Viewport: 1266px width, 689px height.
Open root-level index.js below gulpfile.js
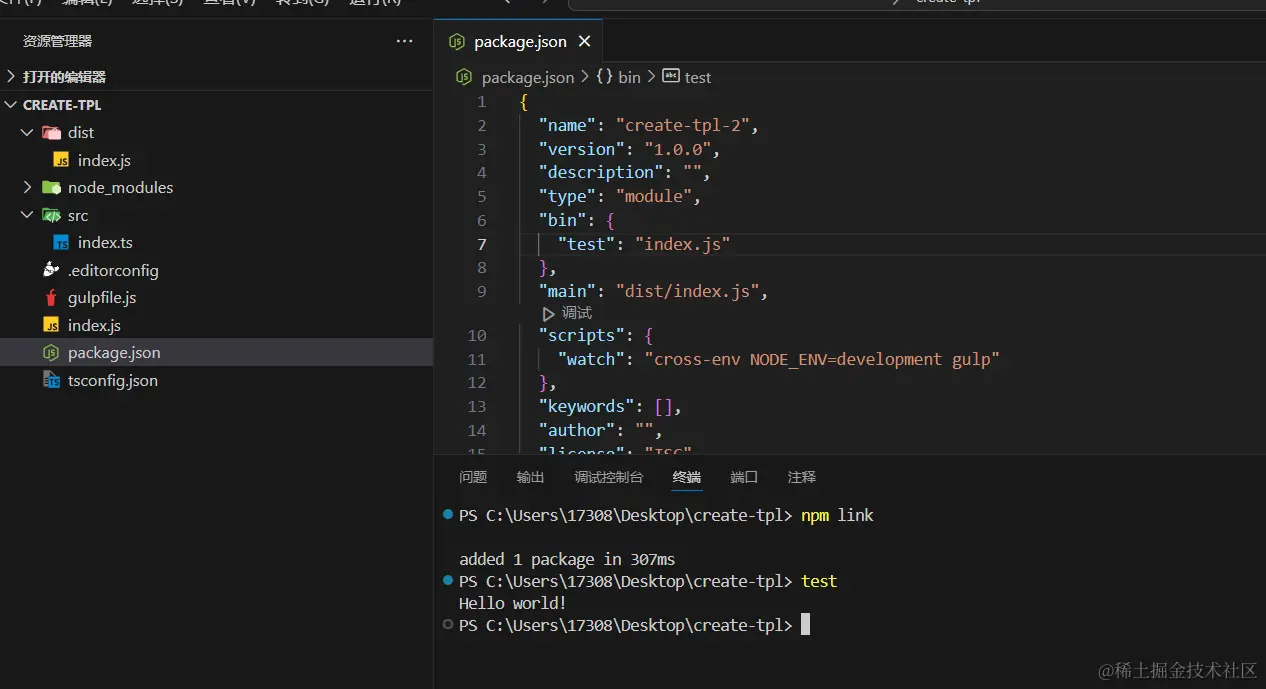(94, 325)
